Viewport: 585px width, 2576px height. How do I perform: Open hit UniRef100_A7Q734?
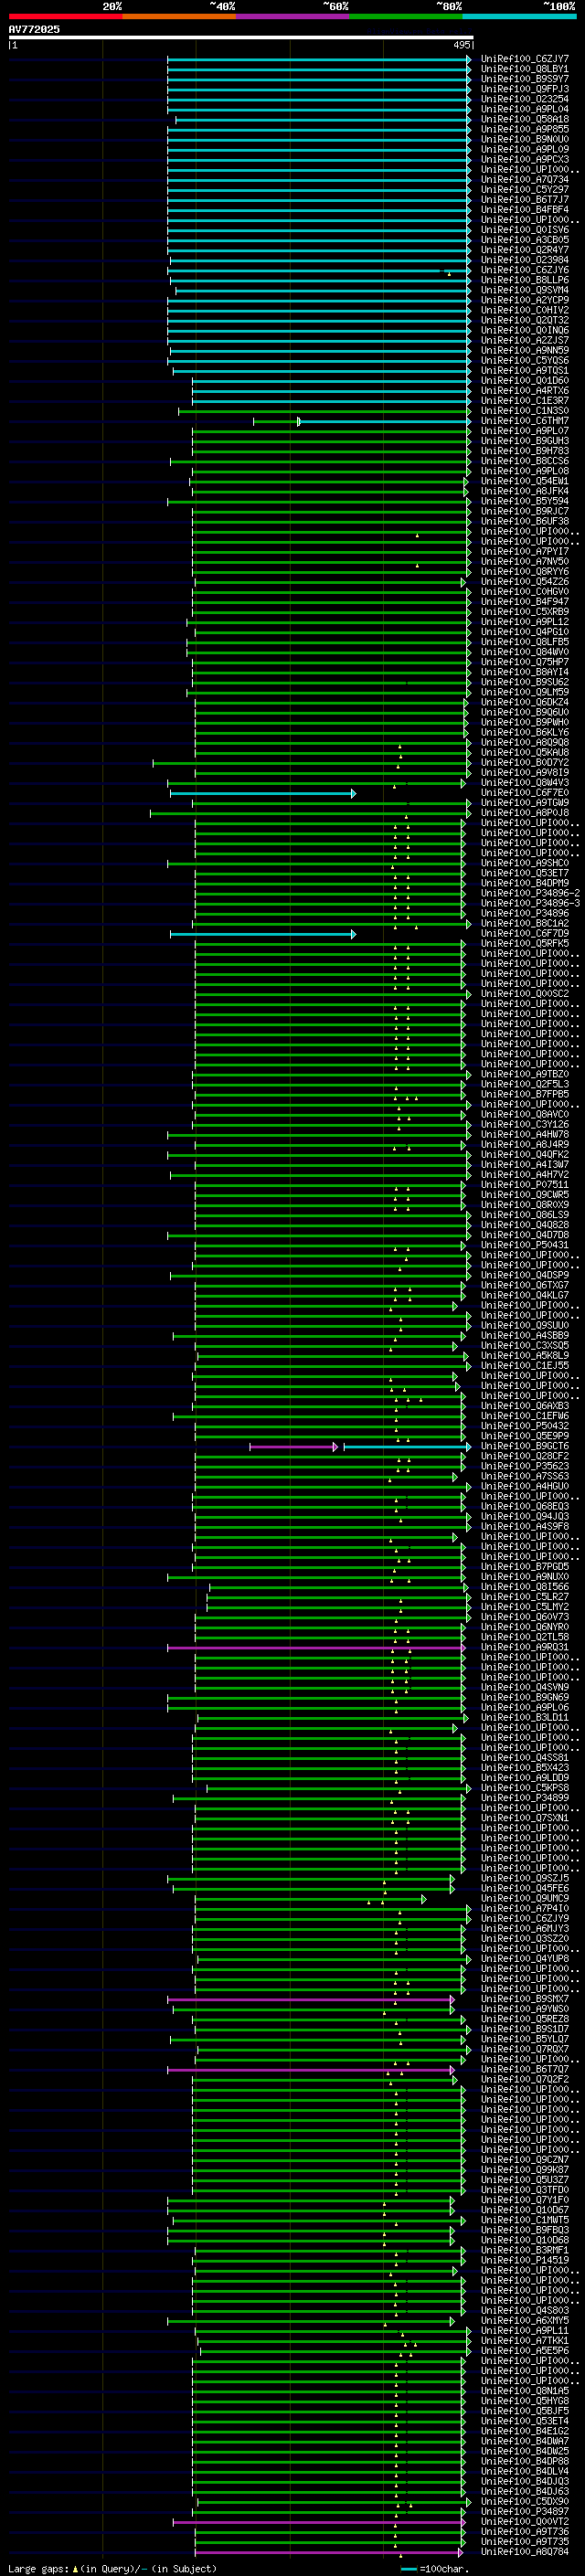pos(525,180)
